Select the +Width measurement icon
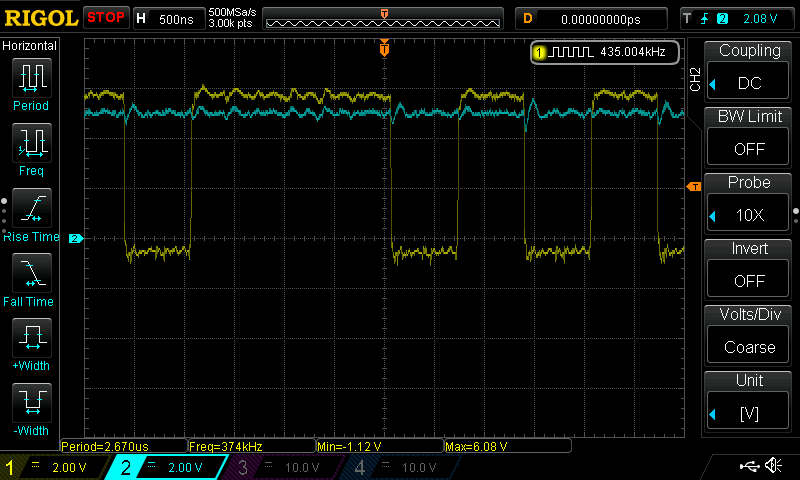Image resolution: width=800 pixels, height=480 pixels. click(31, 338)
